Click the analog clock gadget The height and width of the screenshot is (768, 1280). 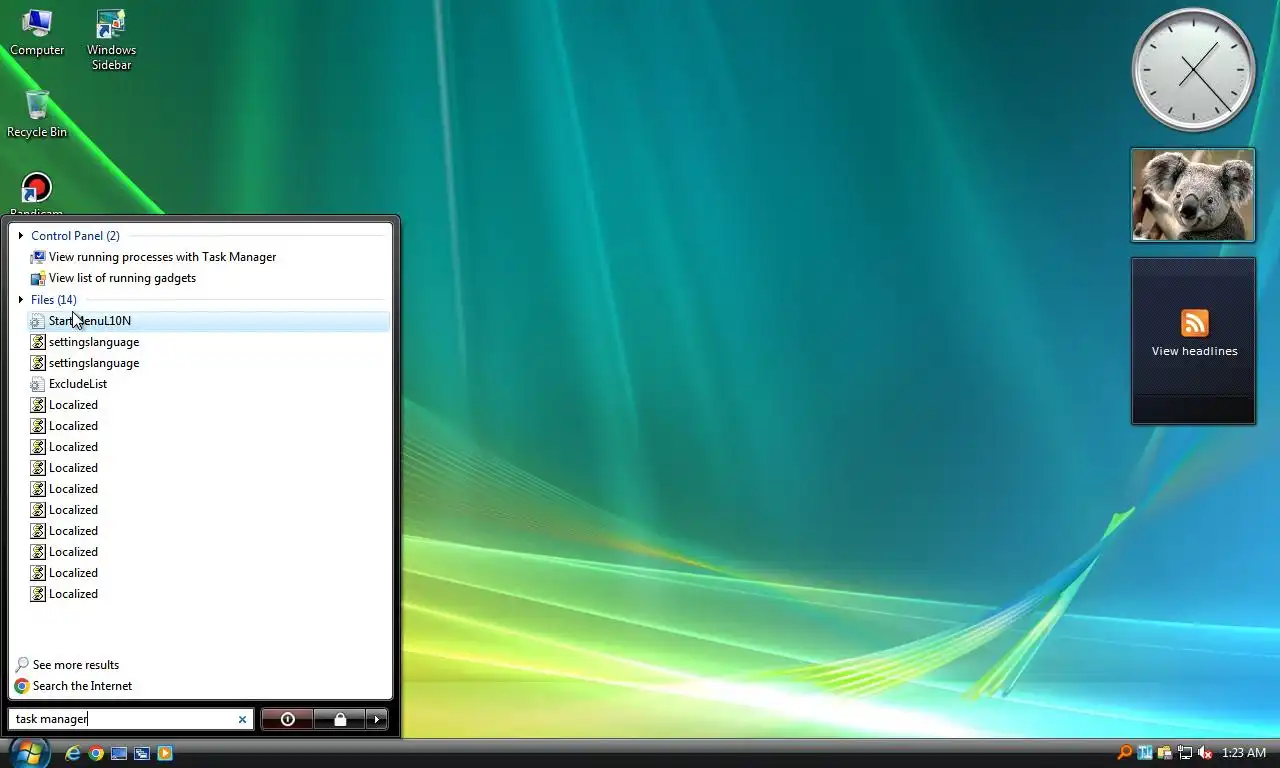(1193, 70)
